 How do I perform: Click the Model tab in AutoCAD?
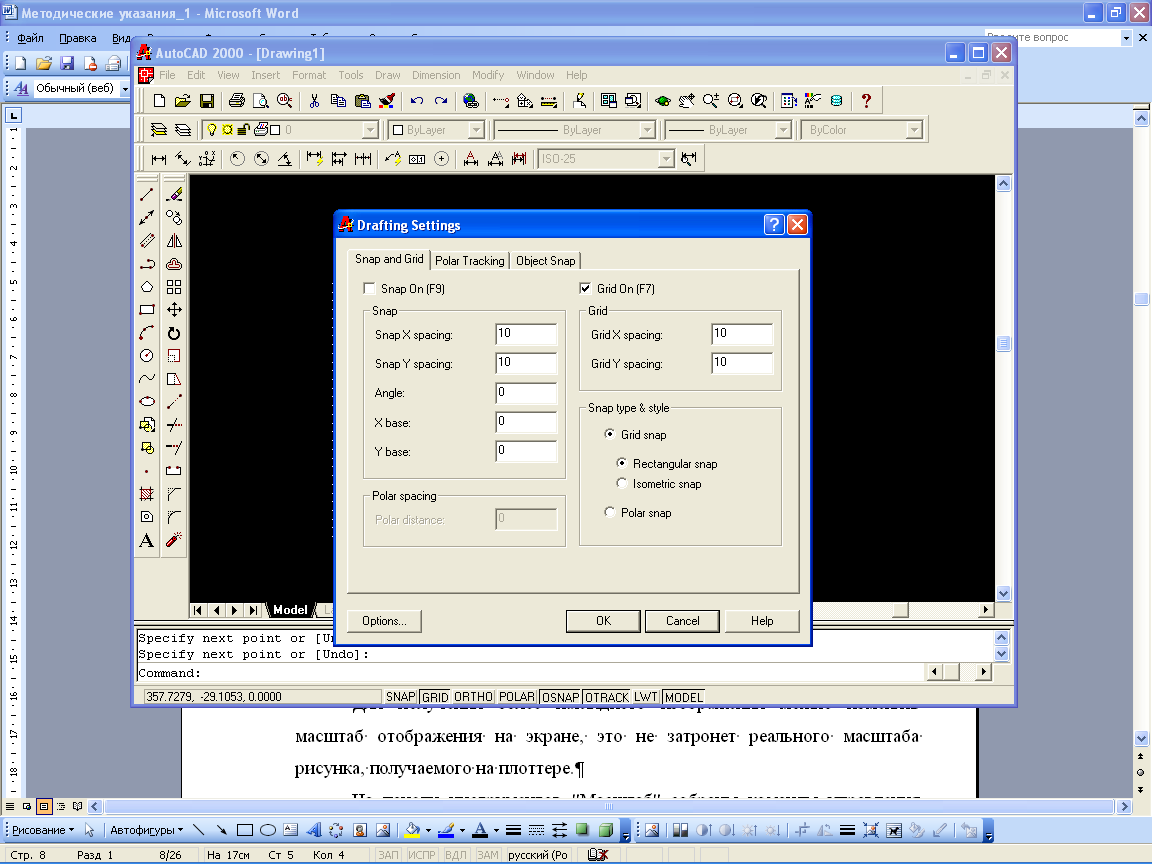click(x=290, y=610)
